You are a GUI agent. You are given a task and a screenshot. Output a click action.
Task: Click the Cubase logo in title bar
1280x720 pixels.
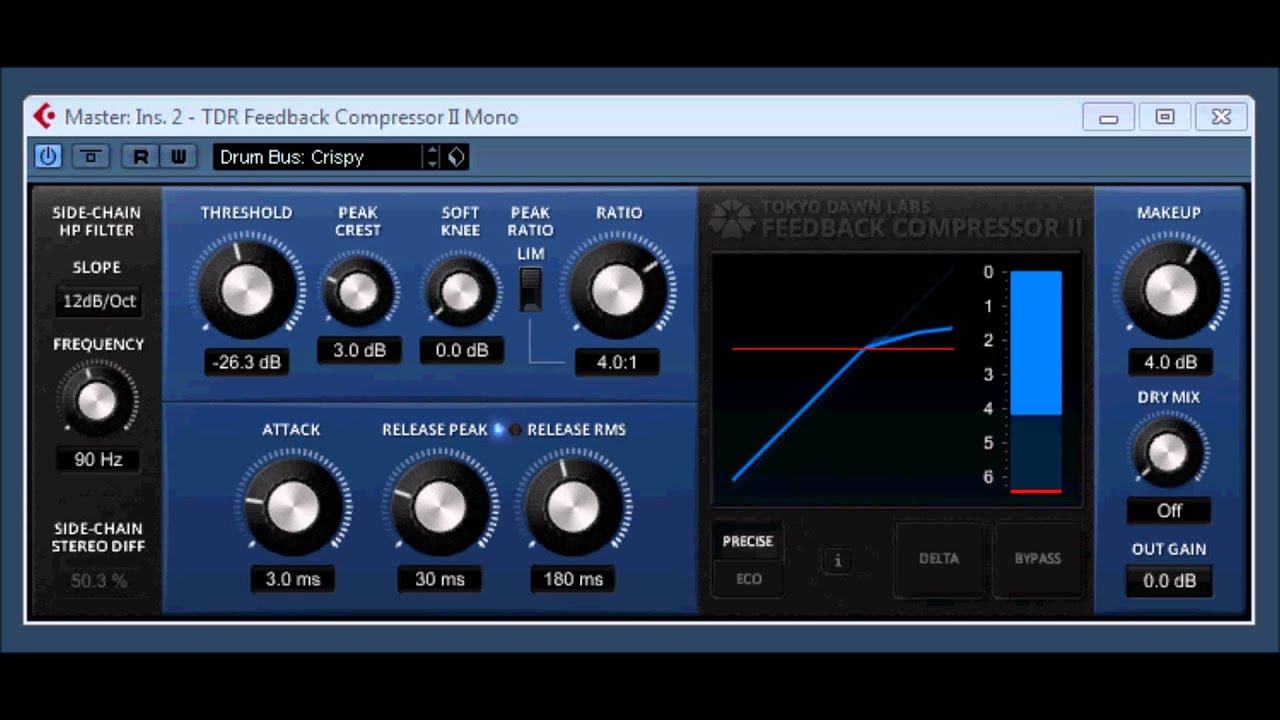(x=44, y=117)
